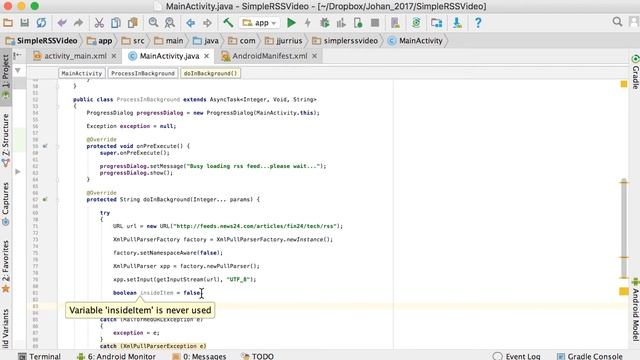
Task: Click the Cut scissors icon
Action: coord(99,23)
